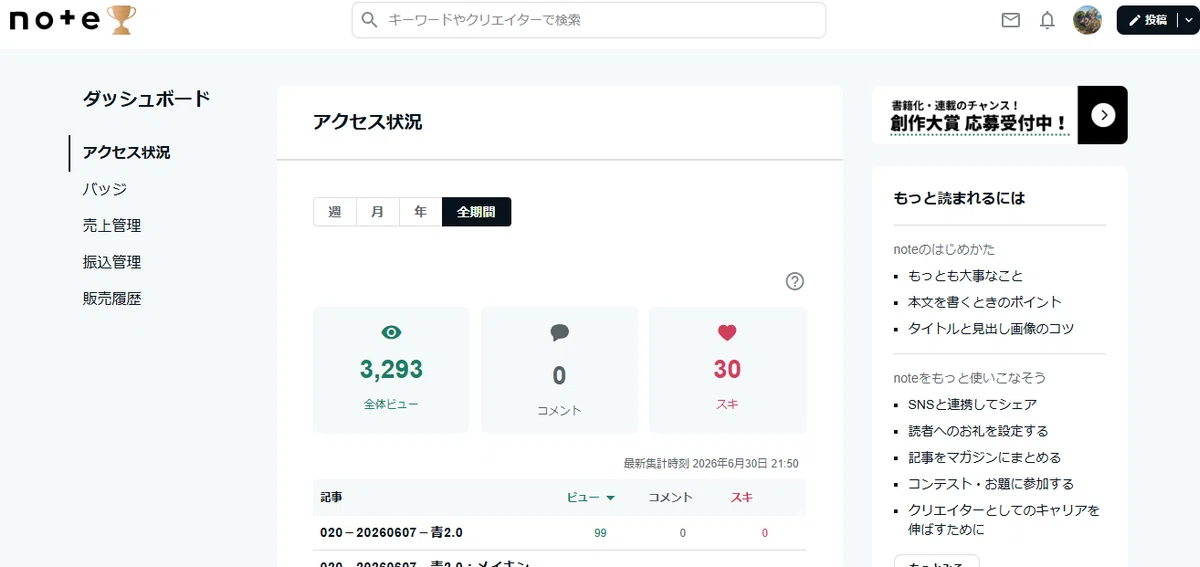Click the eye icon for 全体ビュー

tap(391, 333)
